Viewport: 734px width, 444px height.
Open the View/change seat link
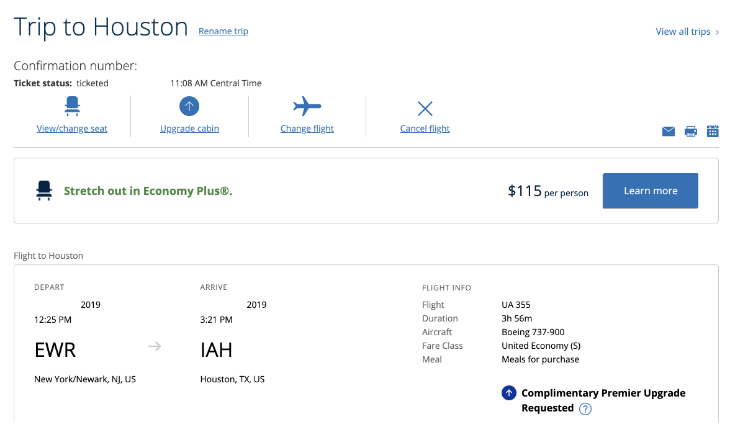coord(72,129)
